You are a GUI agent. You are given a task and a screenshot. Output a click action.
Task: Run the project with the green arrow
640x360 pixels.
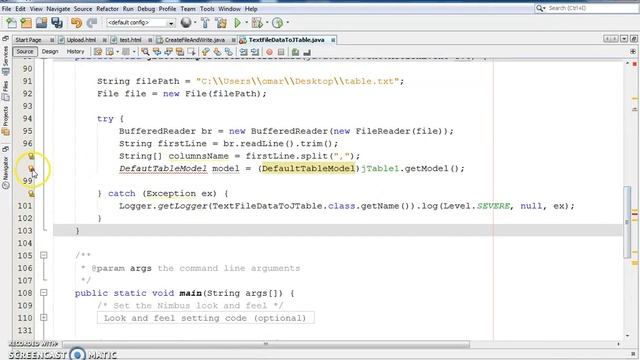238,23
